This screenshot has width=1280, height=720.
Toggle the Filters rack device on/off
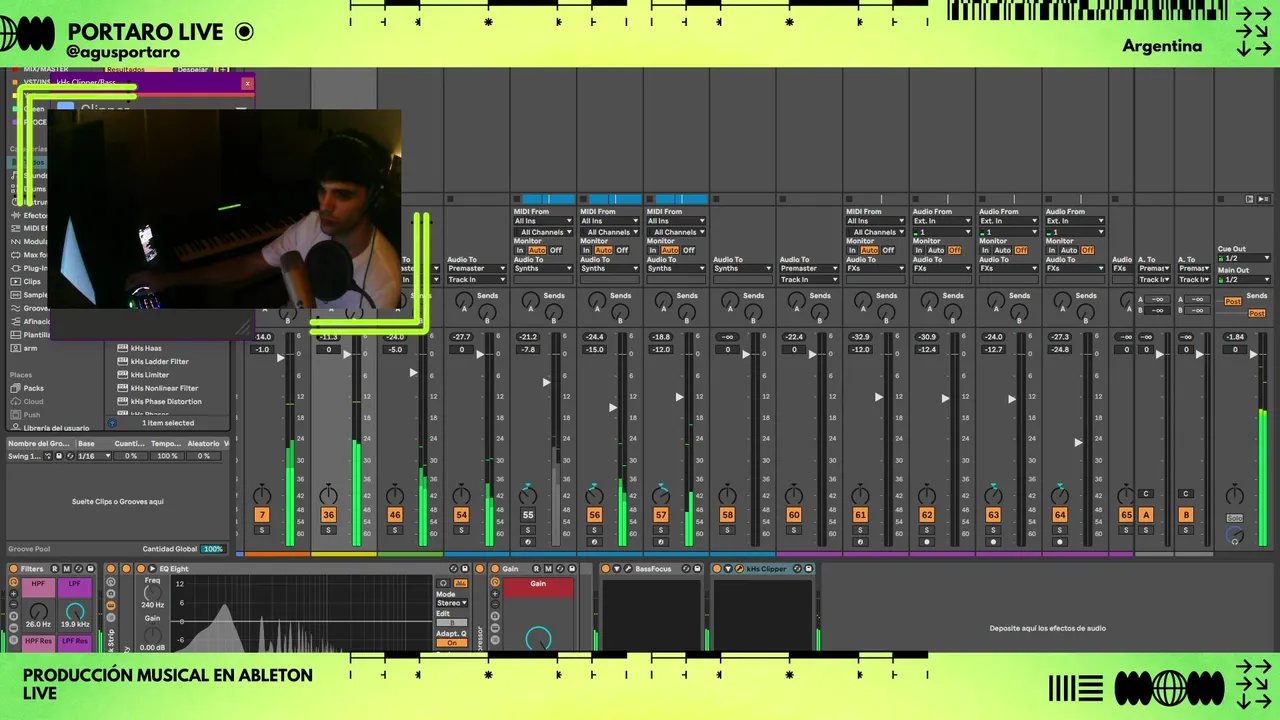[x=14, y=569]
